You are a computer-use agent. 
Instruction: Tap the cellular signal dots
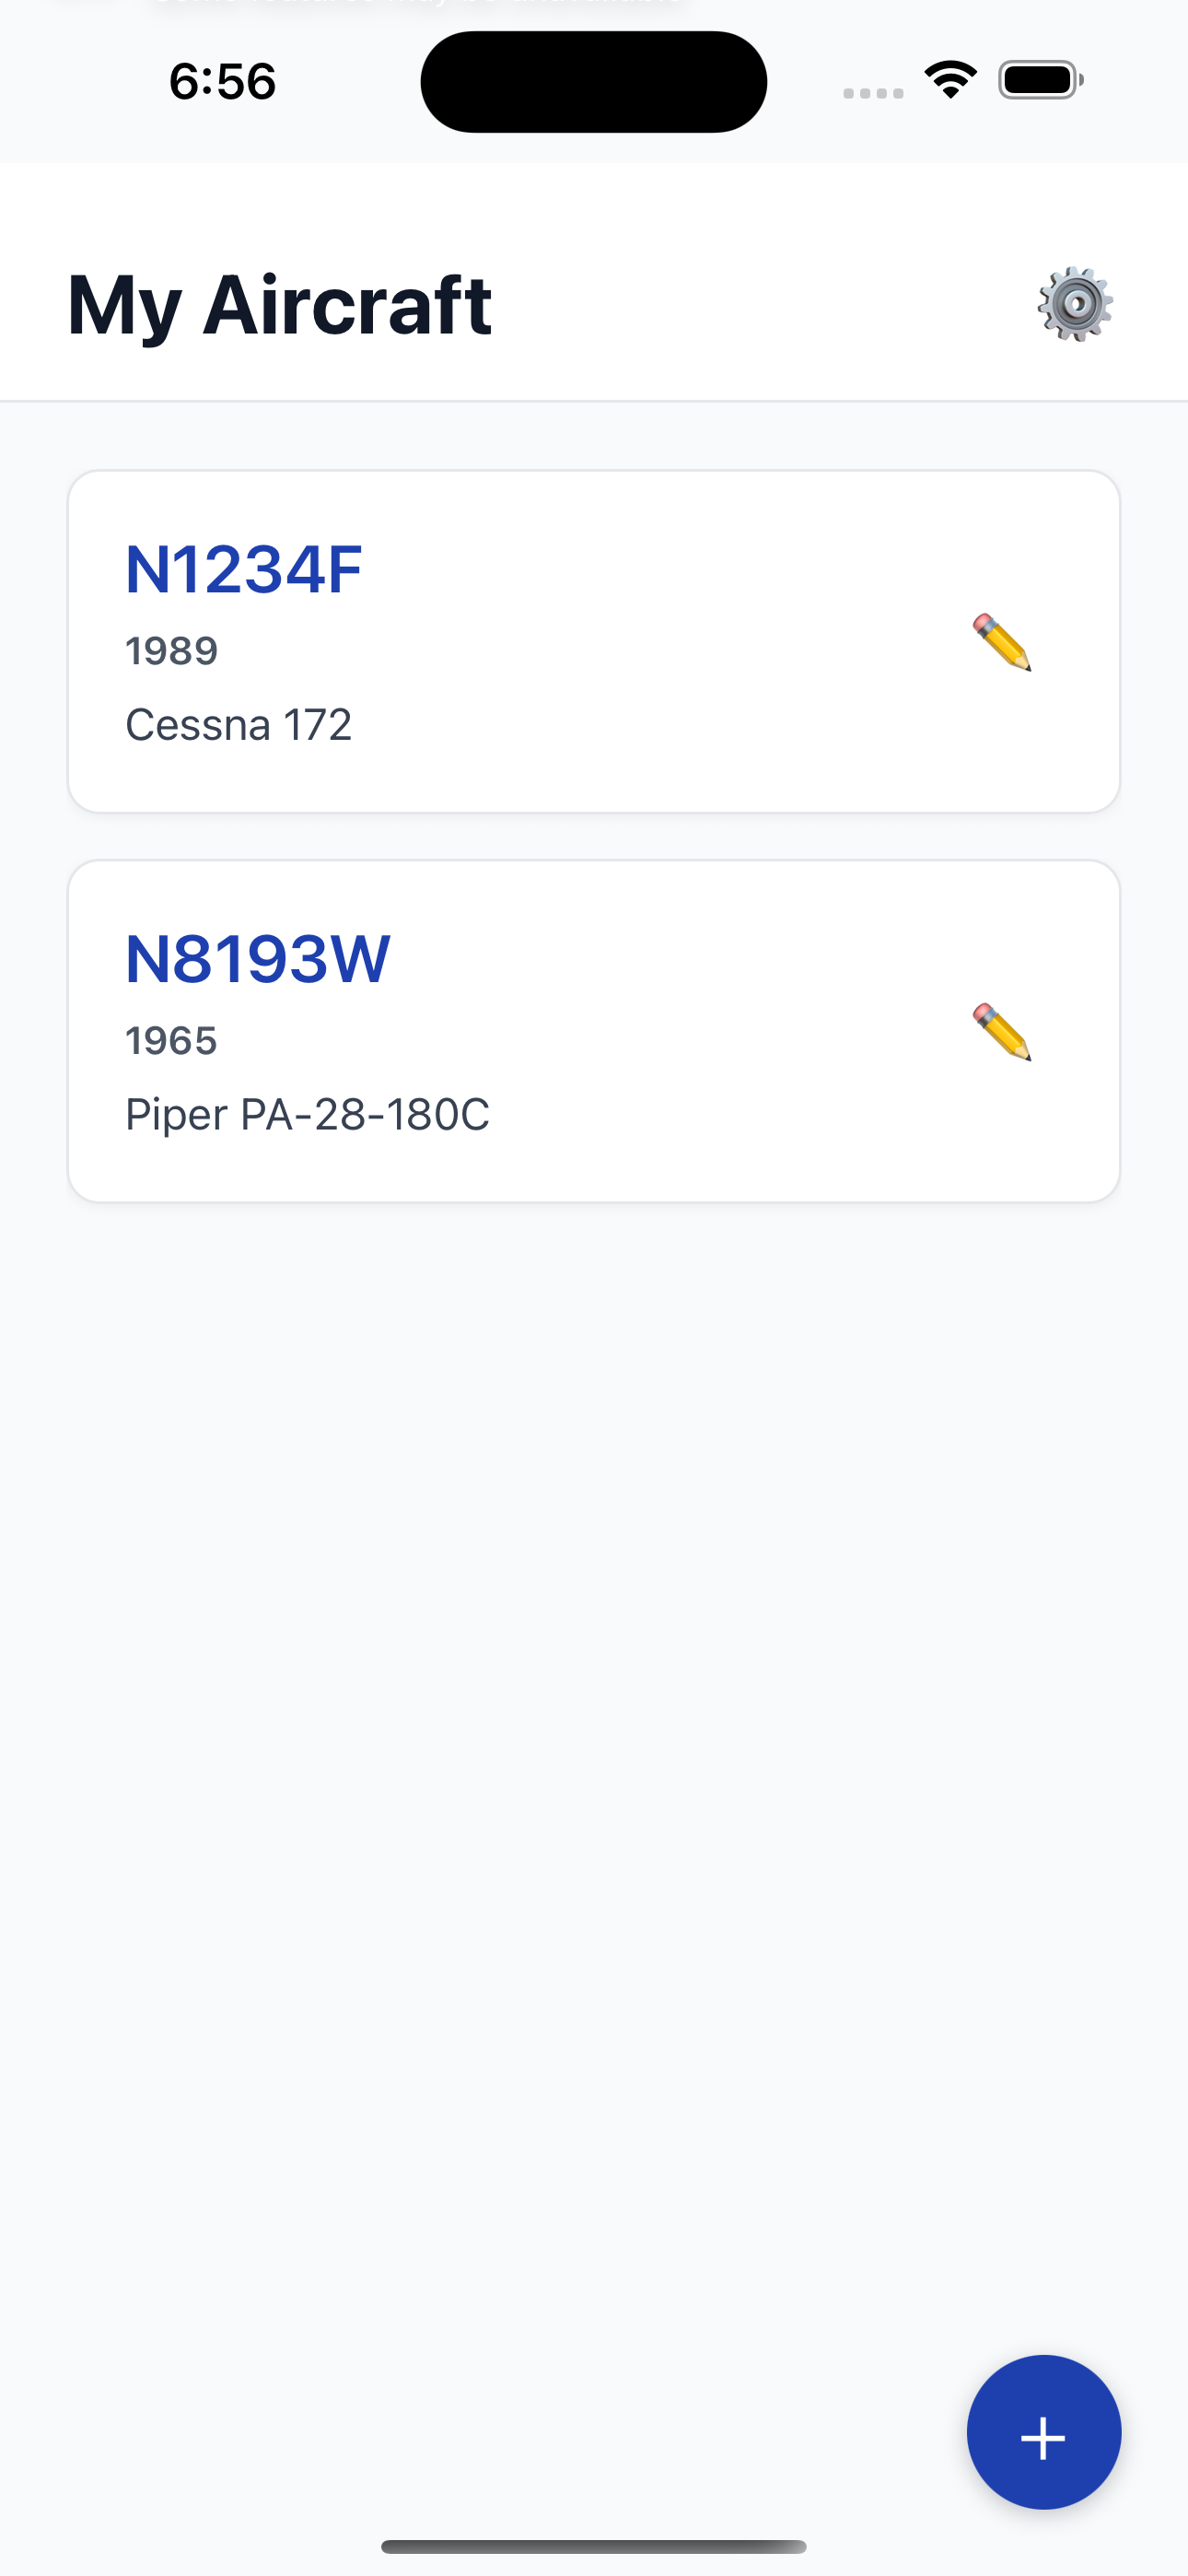point(873,93)
